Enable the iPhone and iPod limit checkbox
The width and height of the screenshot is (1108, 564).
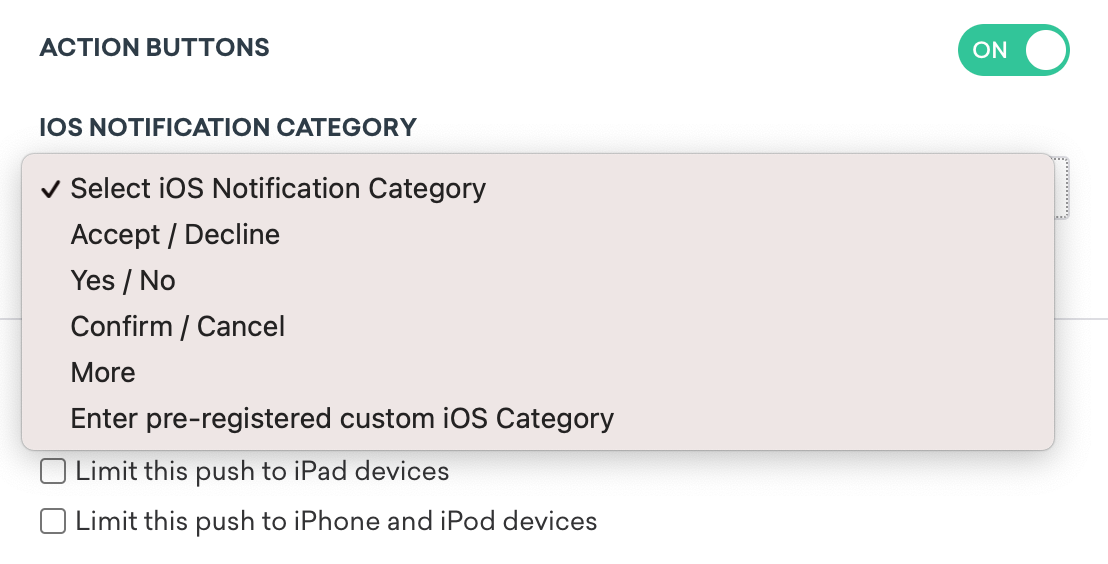[x=53, y=521]
